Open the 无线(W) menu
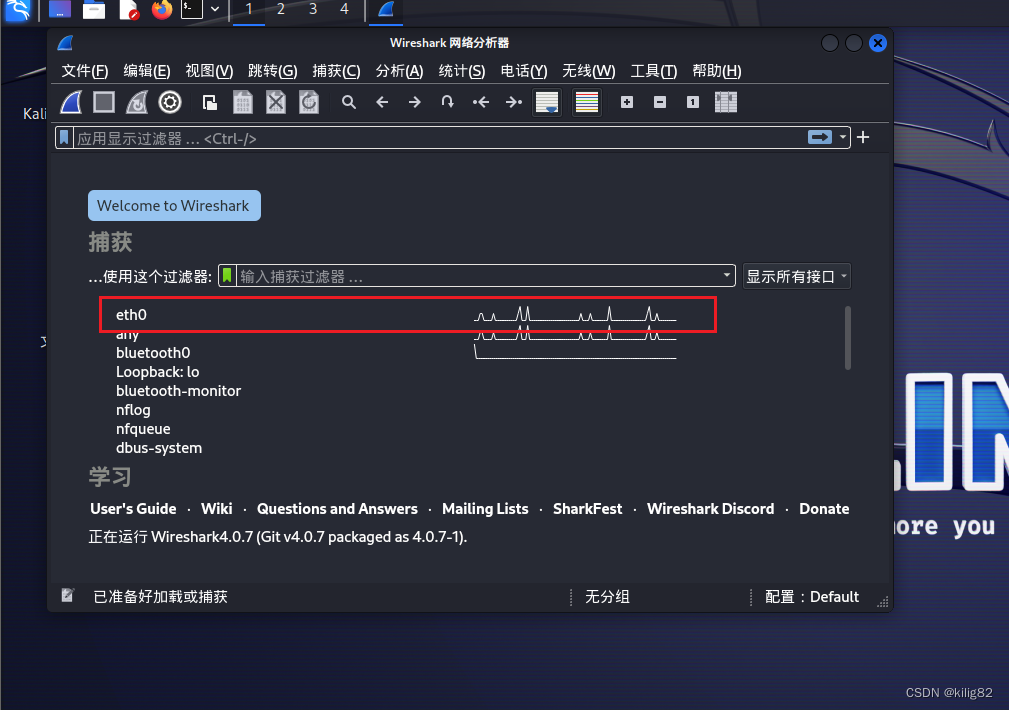Viewport: 1009px width, 710px height. click(x=589, y=71)
